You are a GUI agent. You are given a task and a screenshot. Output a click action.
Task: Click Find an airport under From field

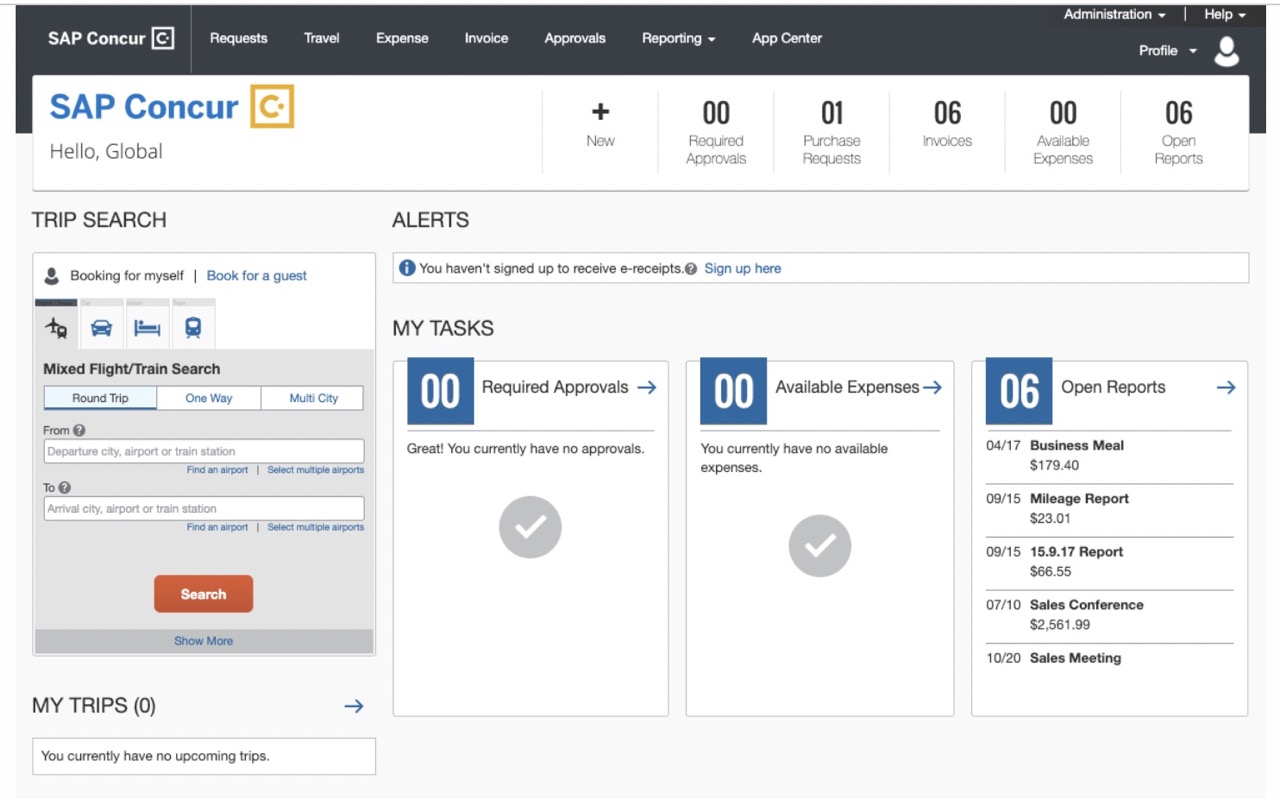(x=217, y=470)
